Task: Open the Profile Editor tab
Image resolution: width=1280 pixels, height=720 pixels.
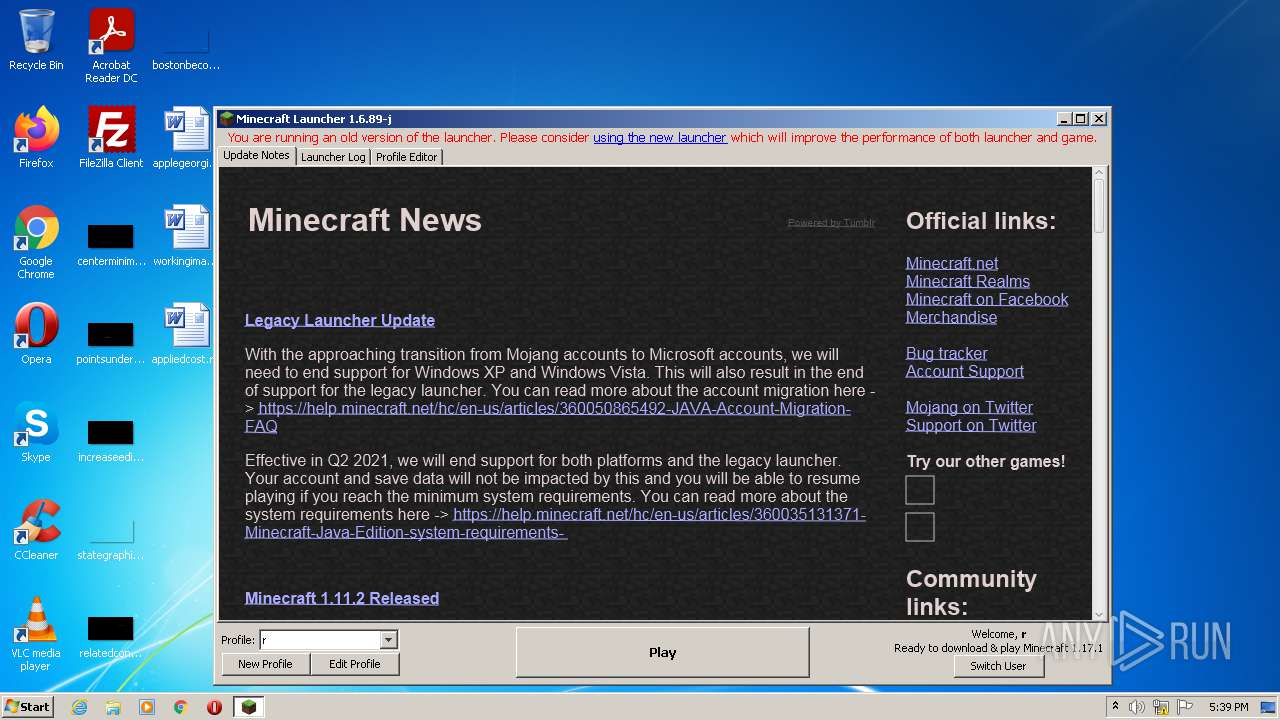Action: (406, 157)
